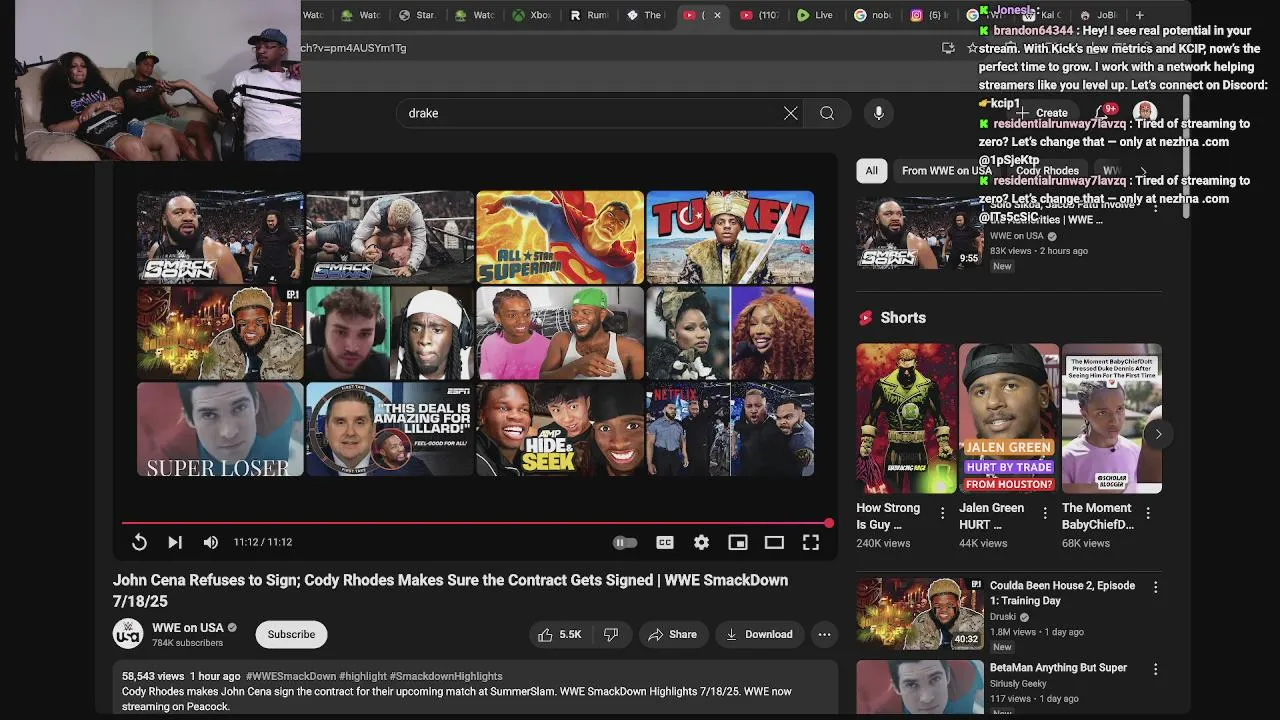Open the player settings gear menu
Viewport: 1280px width, 720px height.
click(701, 542)
